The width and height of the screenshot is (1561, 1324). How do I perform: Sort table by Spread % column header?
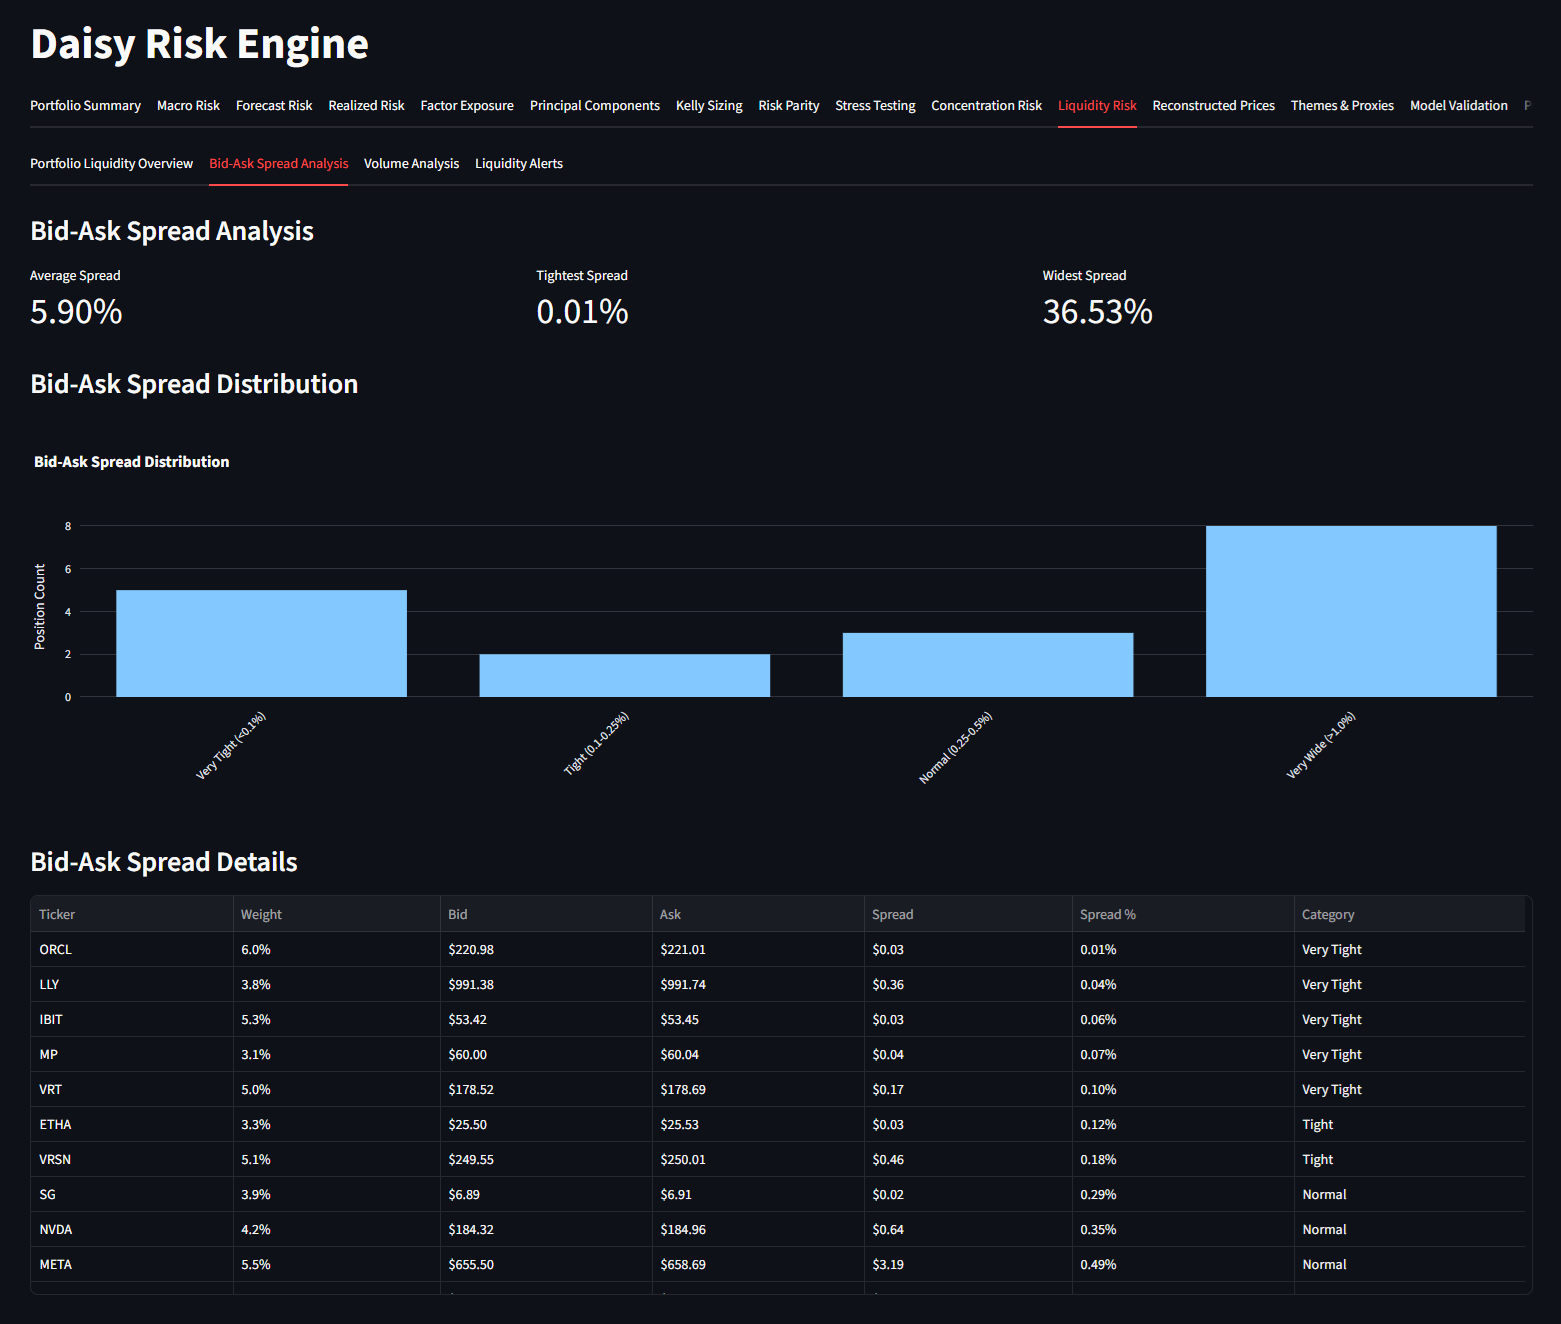point(1107,914)
